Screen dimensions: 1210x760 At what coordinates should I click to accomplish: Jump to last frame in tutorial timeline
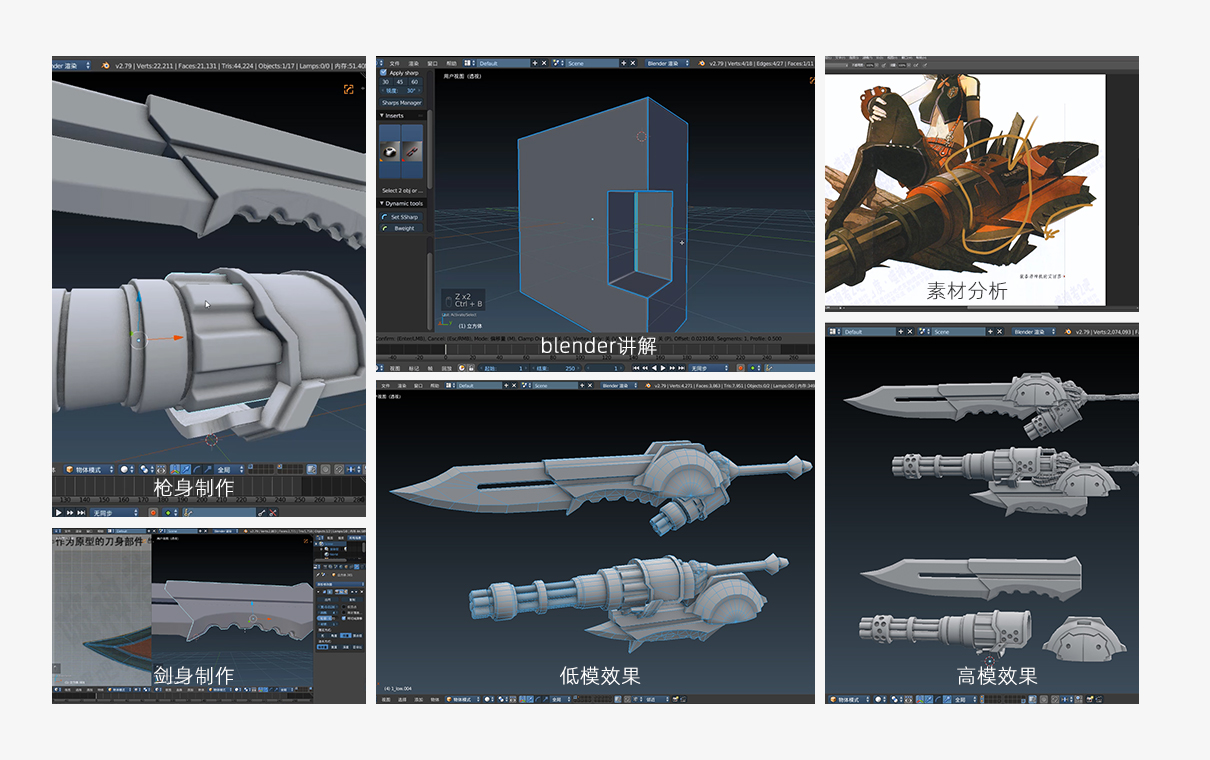click(682, 368)
